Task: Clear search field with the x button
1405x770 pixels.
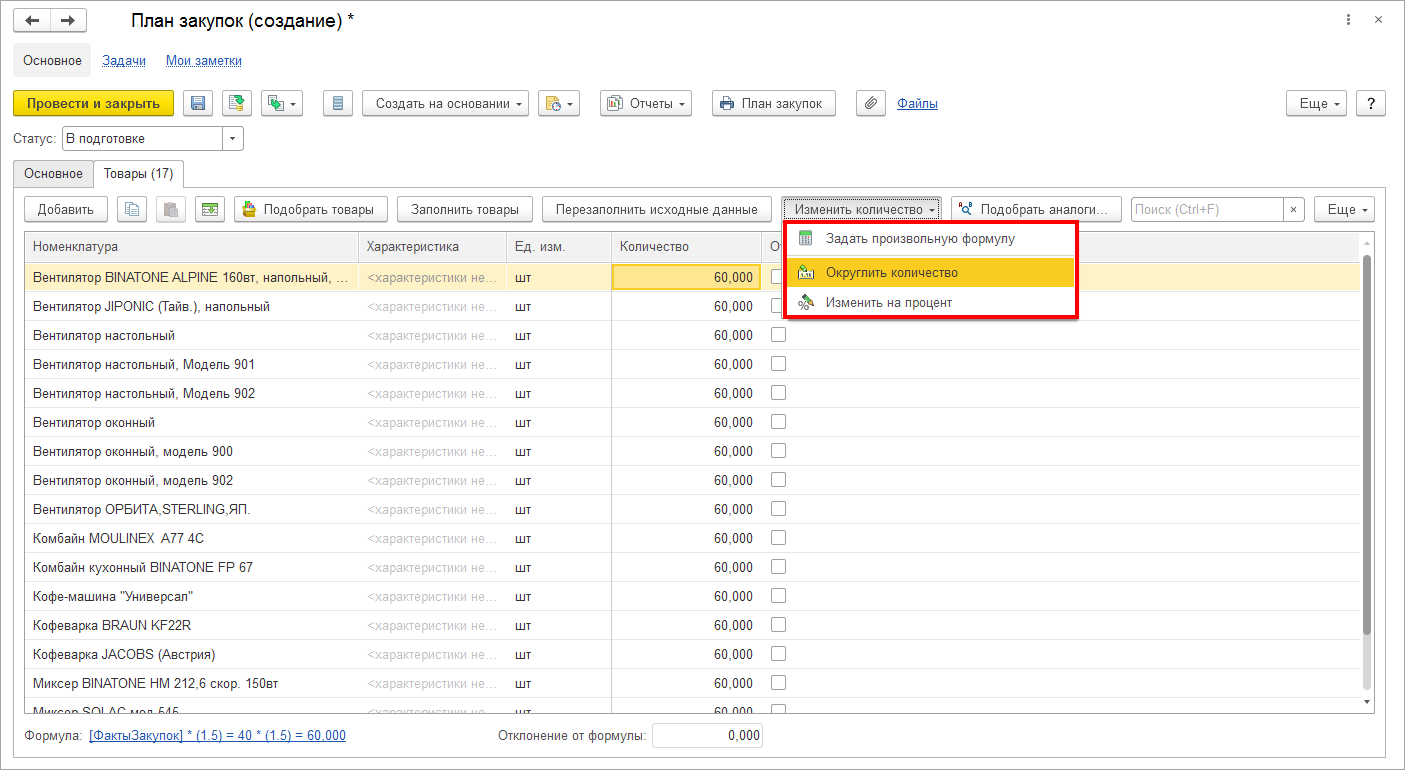Action: point(1294,209)
